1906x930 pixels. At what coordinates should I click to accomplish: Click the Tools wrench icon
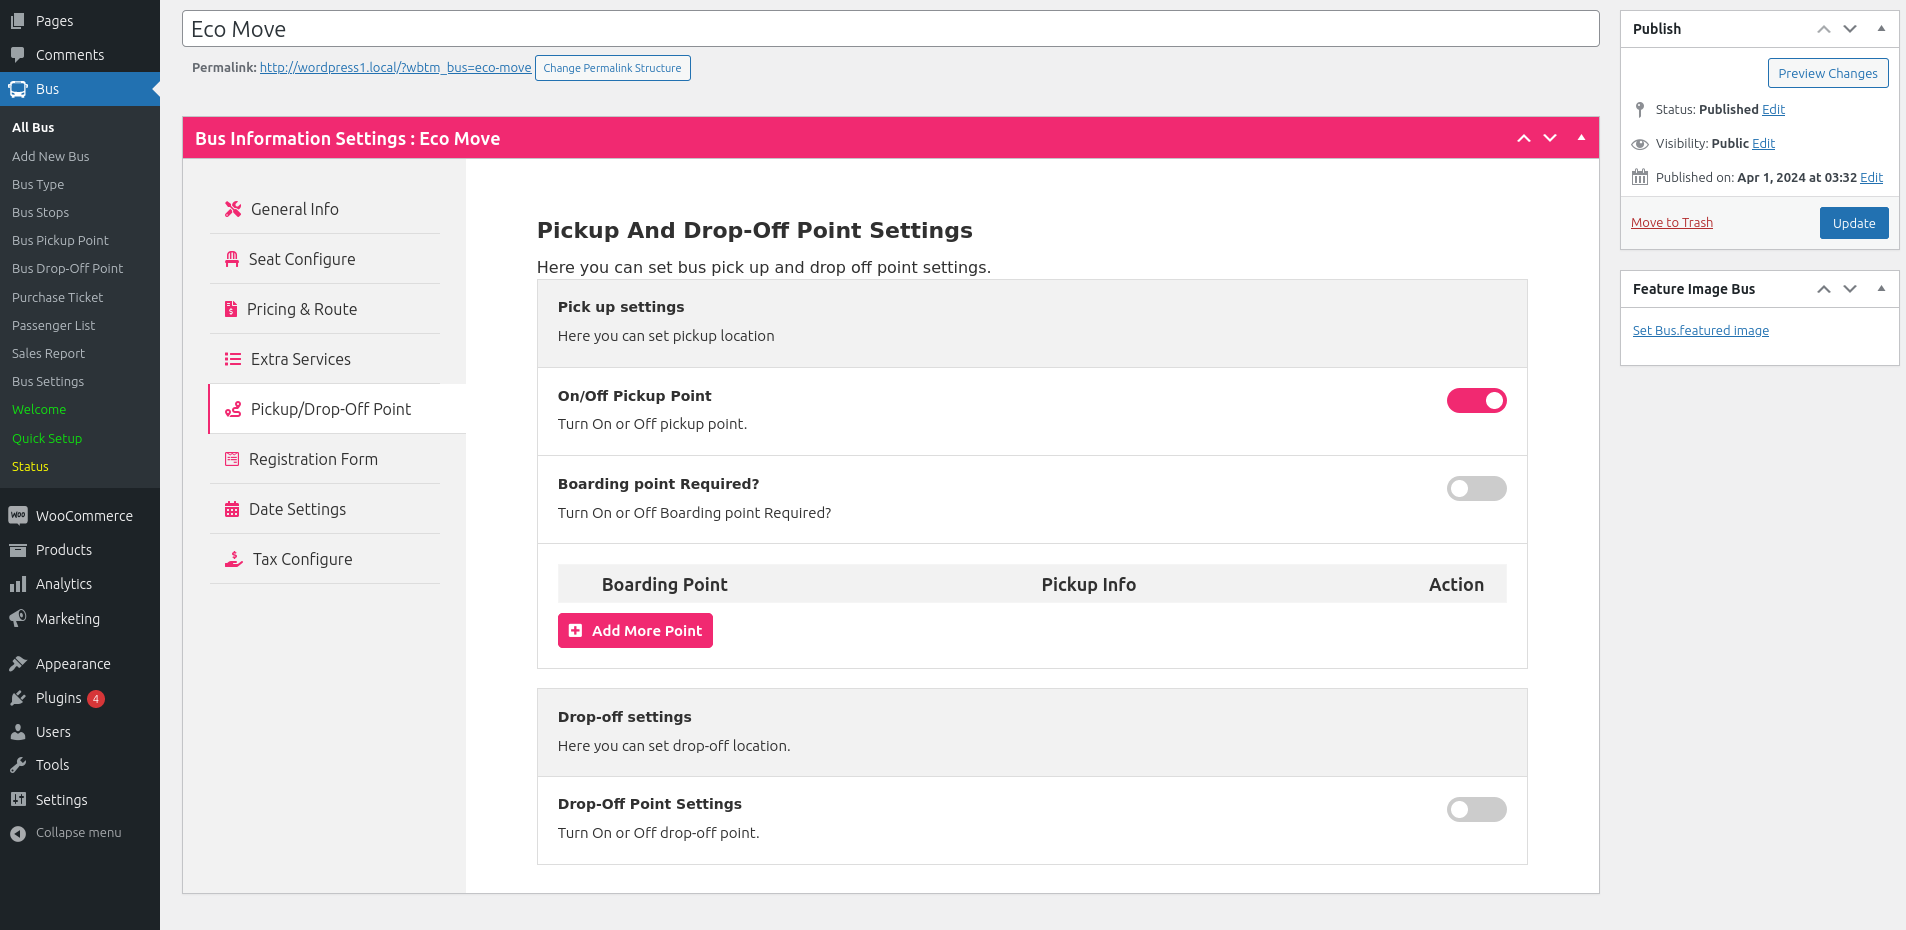click(18, 765)
